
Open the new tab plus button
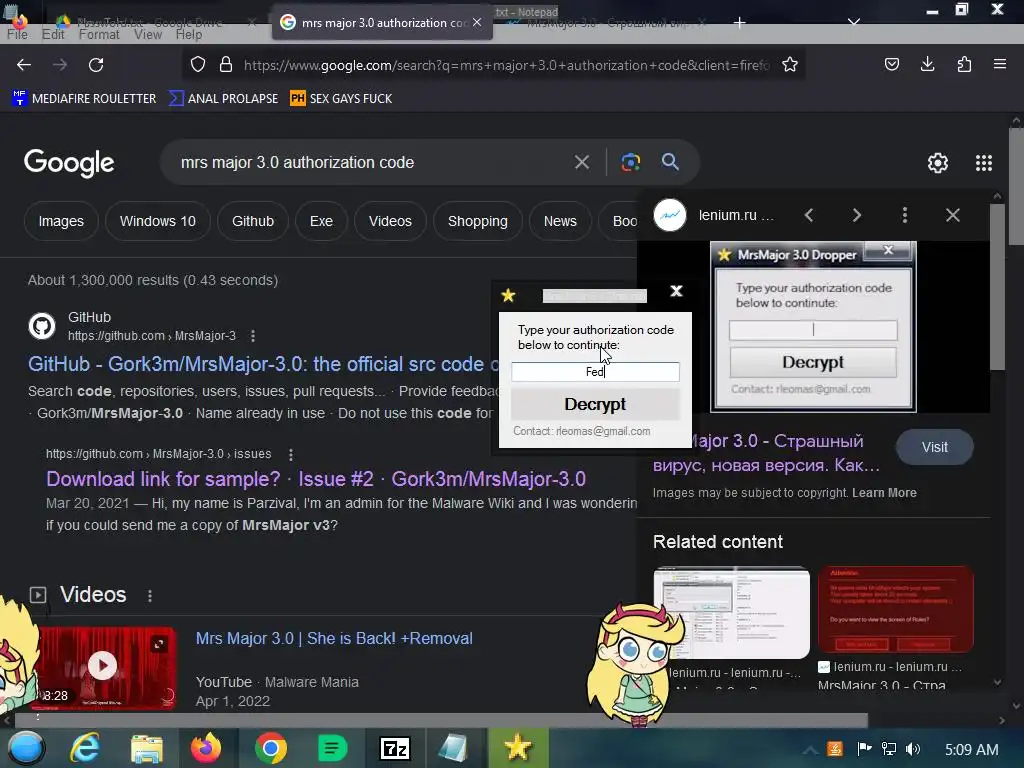739,23
